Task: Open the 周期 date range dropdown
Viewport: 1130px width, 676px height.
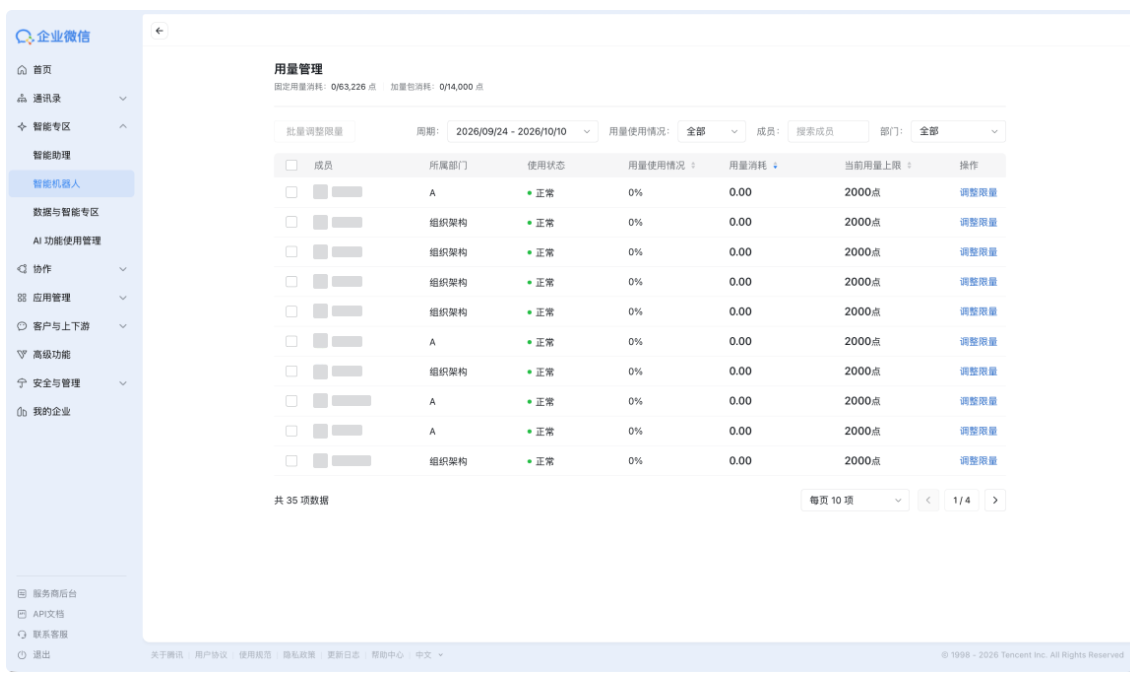Action: click(522, 131)
